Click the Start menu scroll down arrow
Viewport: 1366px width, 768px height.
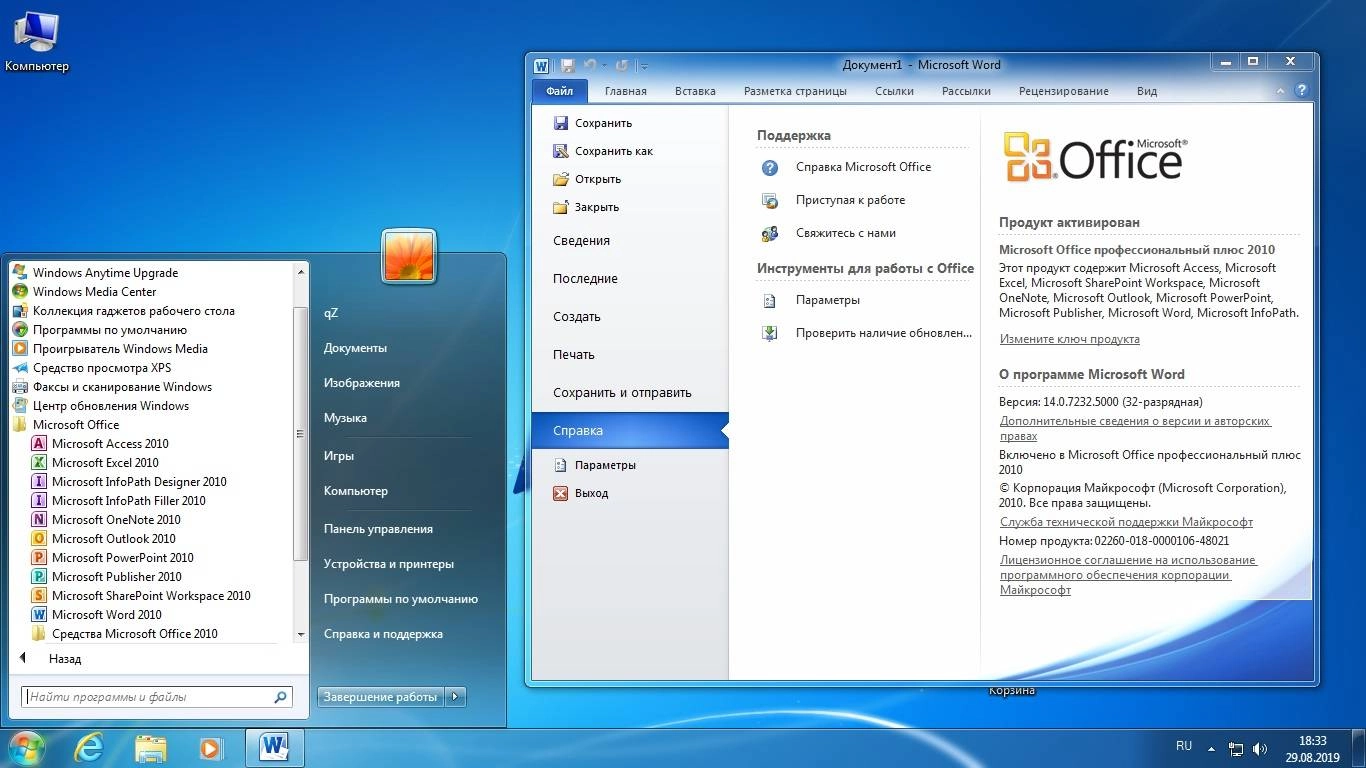click(x=300, y=635)
